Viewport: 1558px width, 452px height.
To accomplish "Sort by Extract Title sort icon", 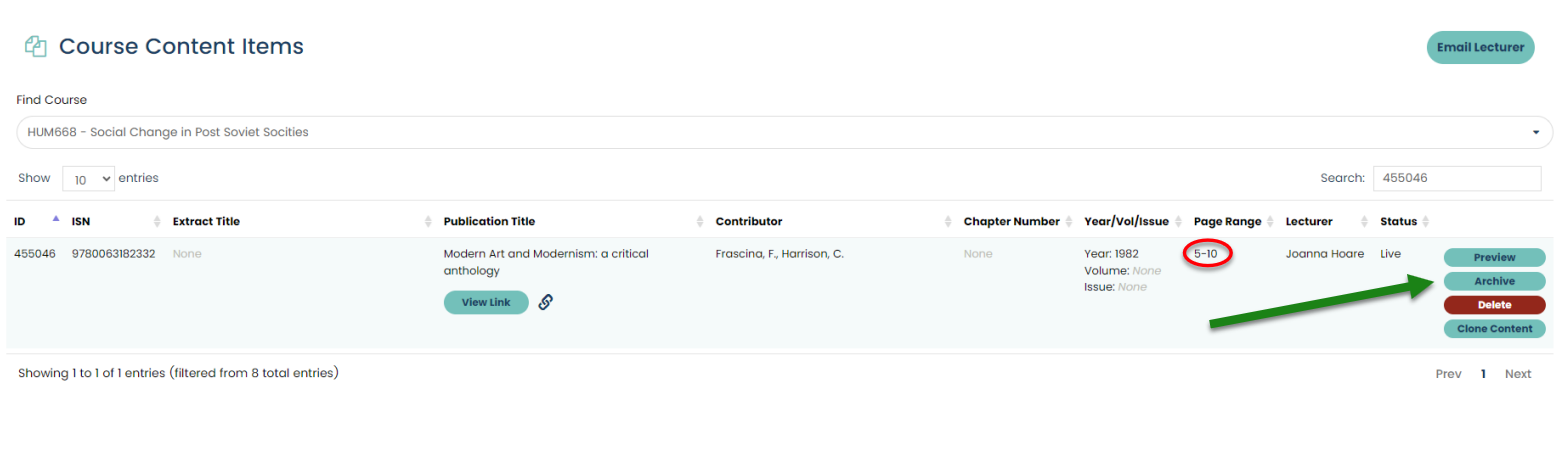I will pyautogui.click(x=427, y=221).
